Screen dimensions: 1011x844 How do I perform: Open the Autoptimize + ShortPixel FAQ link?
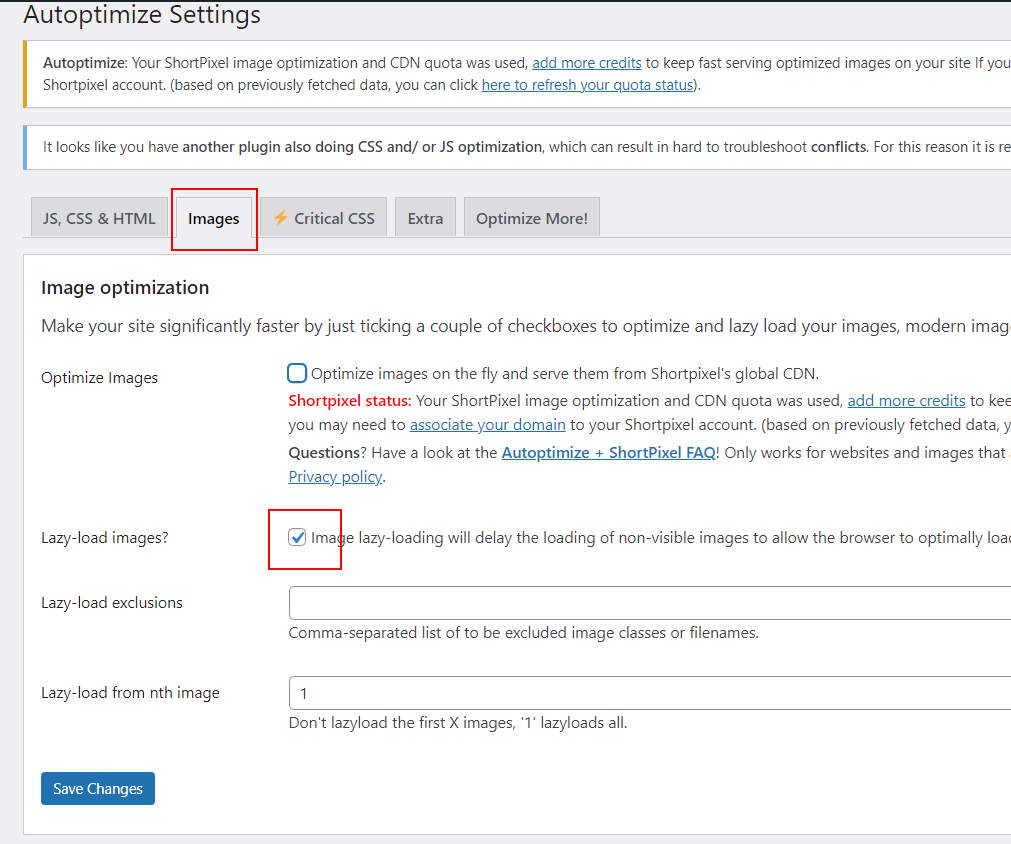click(x=609, y=453)
